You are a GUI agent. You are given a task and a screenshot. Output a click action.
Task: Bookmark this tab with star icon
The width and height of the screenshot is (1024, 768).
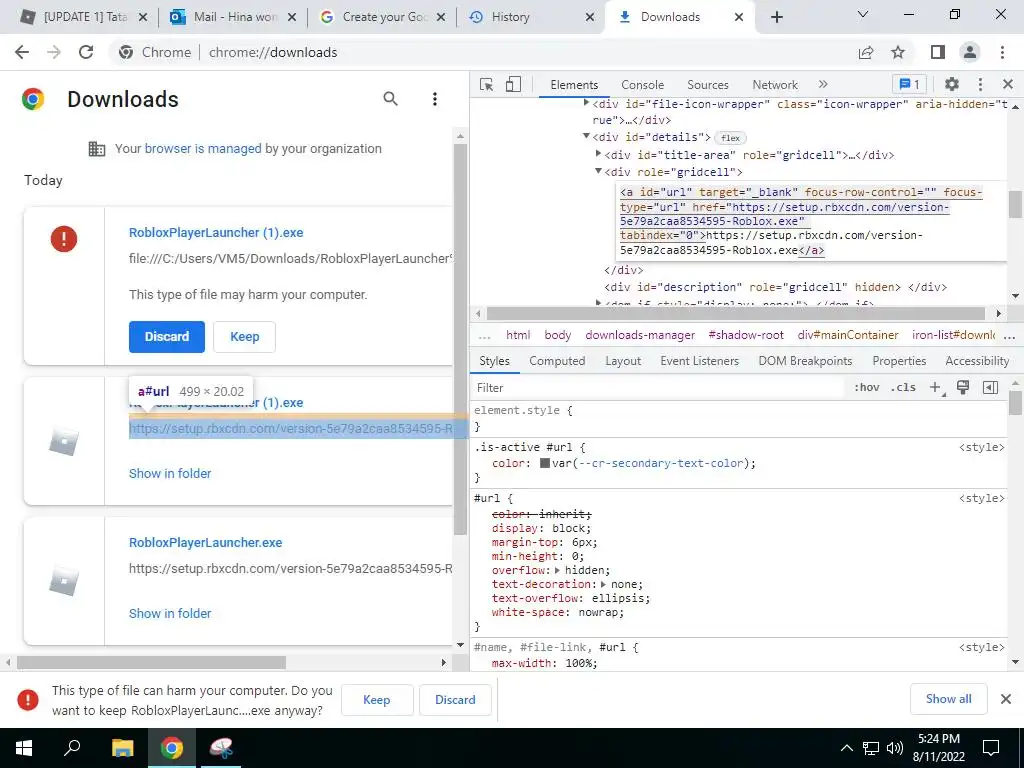pos(898,52)
